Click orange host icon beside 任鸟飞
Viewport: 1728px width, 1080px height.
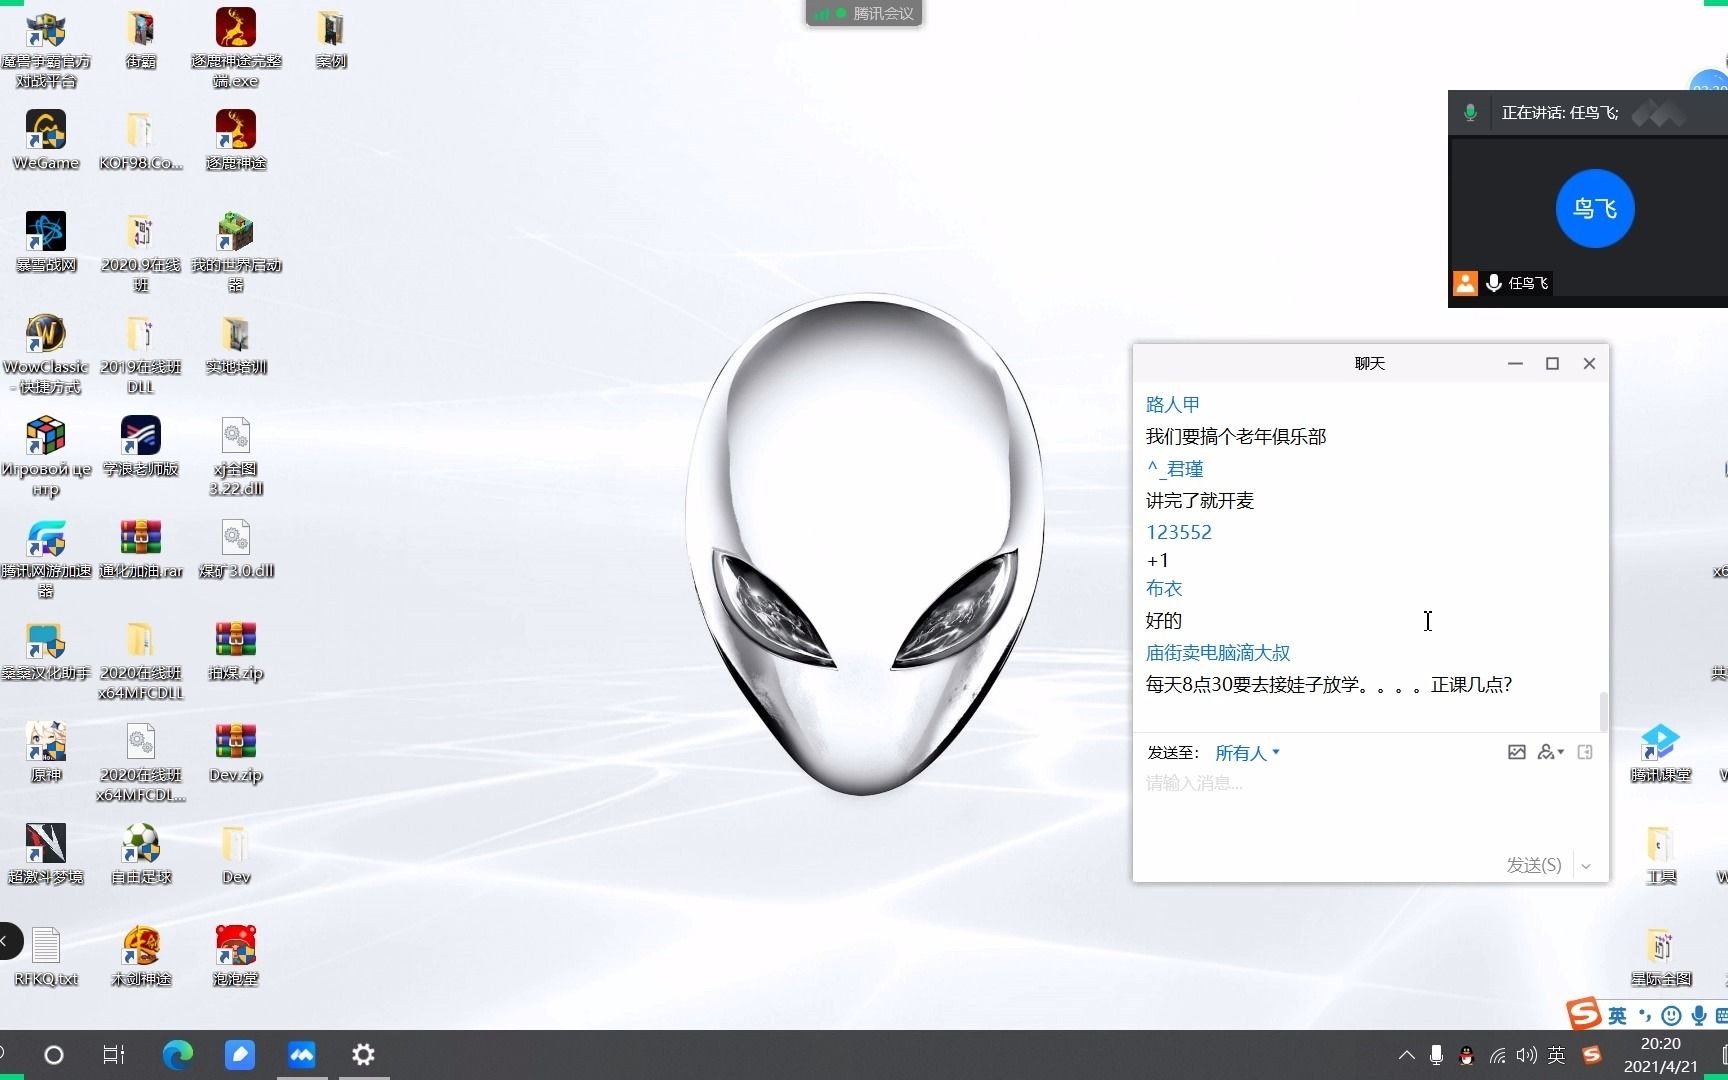pos(1465,283)
